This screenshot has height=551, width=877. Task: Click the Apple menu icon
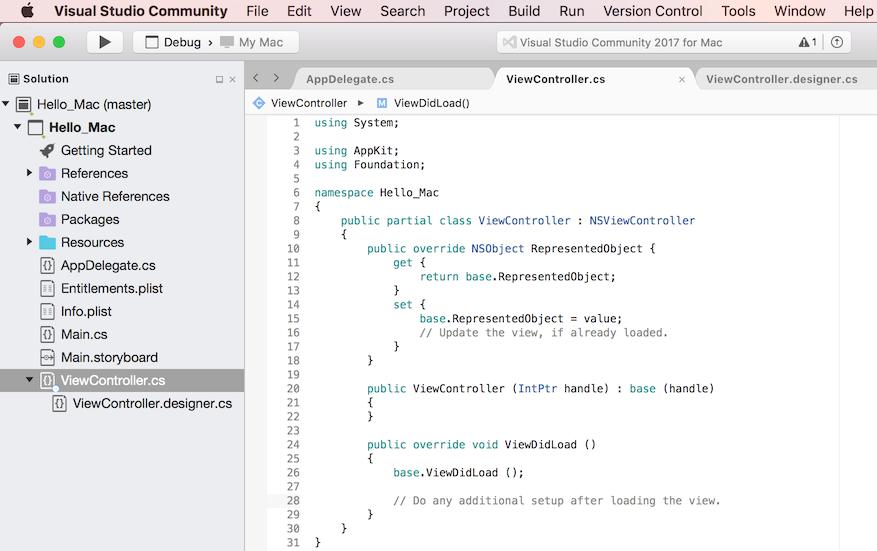pyautogui.click(x=27, y=11)
